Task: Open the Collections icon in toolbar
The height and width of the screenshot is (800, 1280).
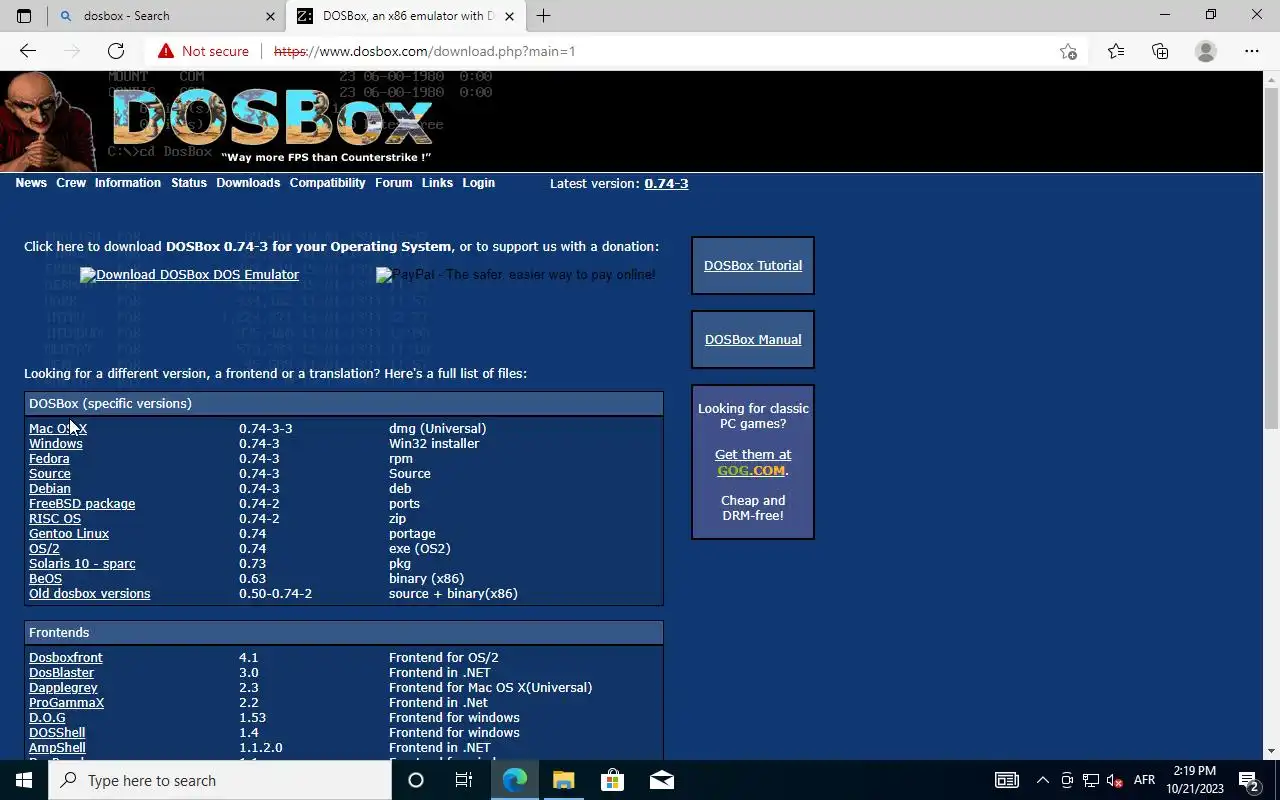Action: [1160, 51]
